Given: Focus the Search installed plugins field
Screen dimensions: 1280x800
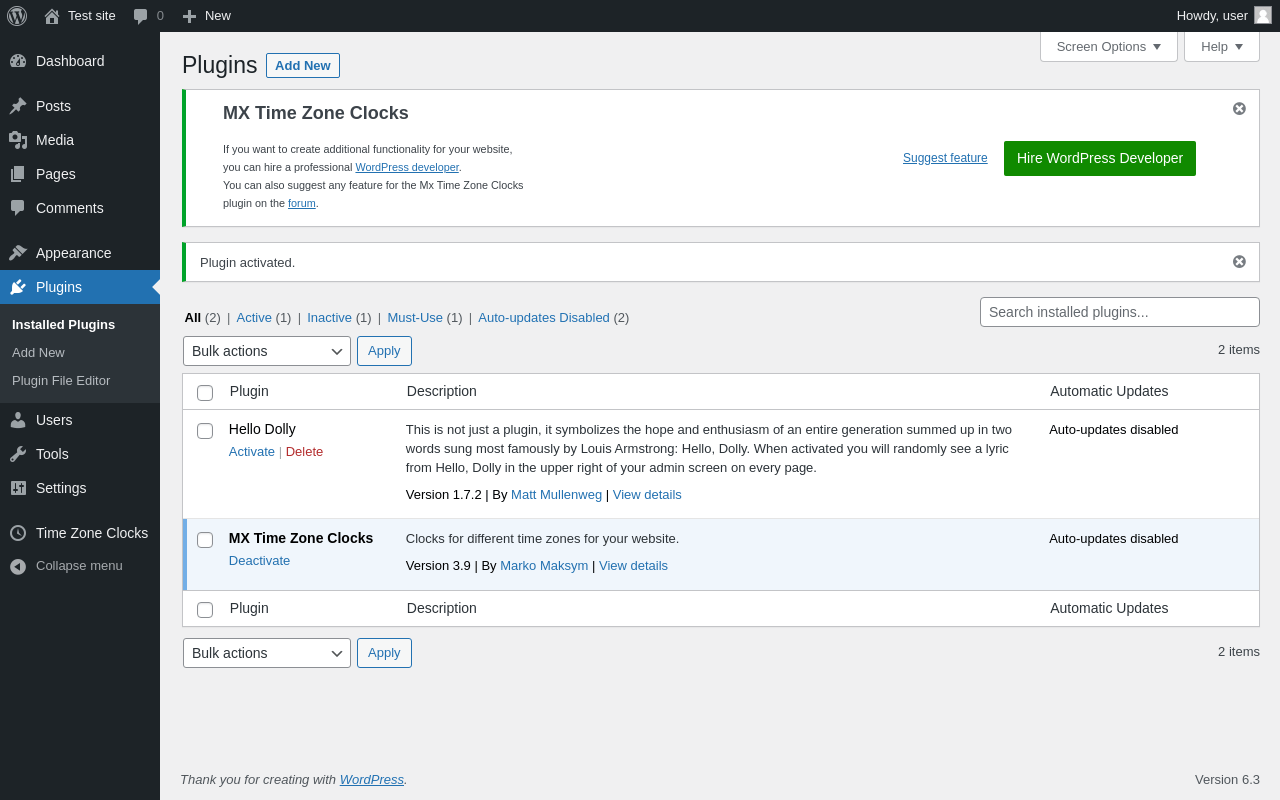Looking at the screenshot, I should click(x=1120, y=312).
